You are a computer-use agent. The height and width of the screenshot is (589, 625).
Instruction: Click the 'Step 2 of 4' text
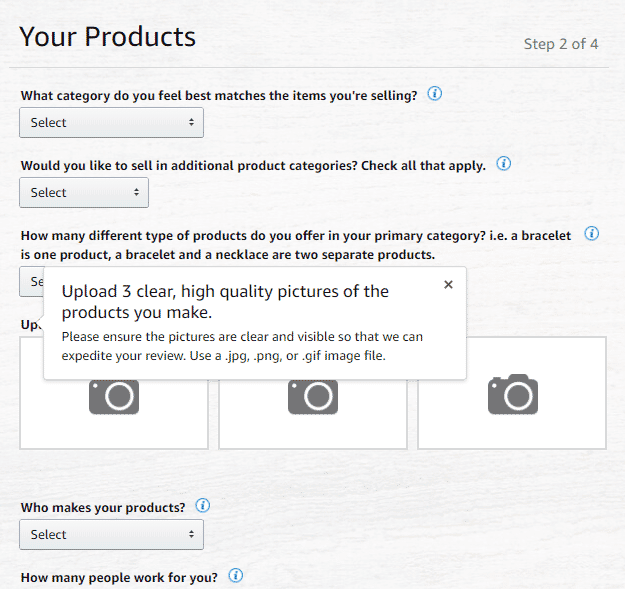pyautogui.click(x=561, y=44)
